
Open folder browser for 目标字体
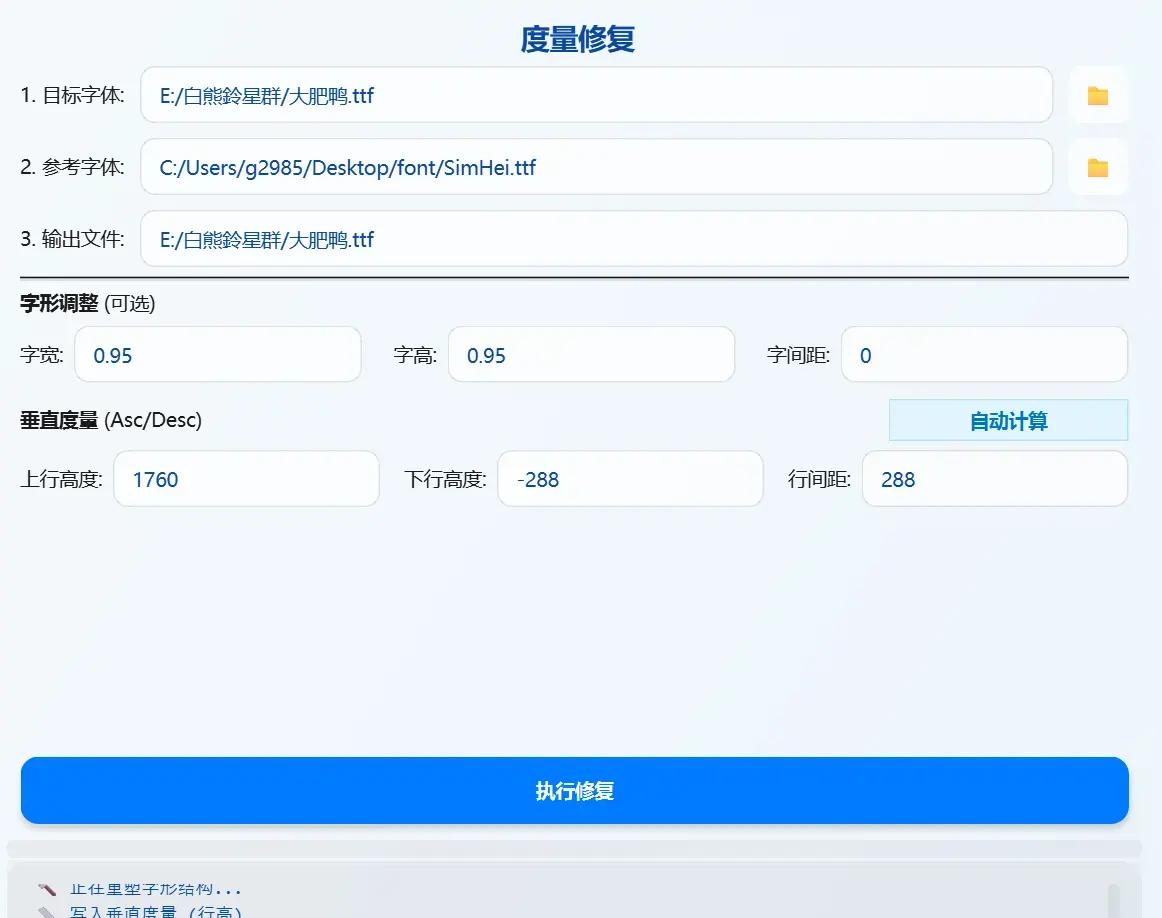(1098, 95)
